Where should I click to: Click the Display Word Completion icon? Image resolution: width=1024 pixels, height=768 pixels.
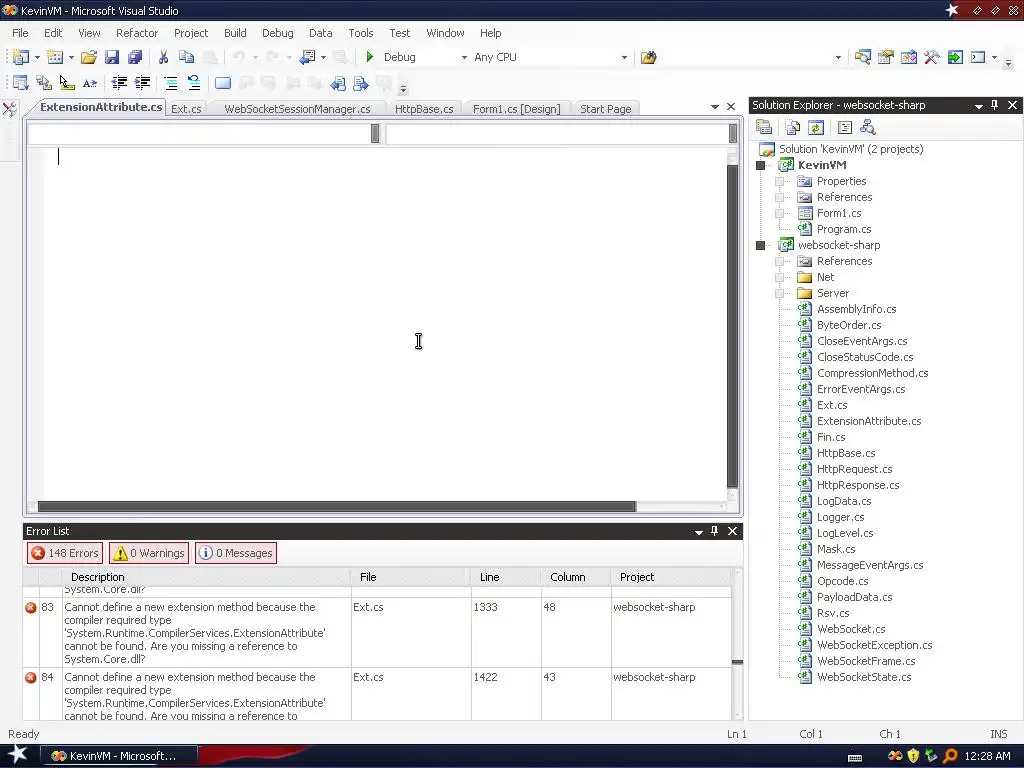click(x=90, y=83)
